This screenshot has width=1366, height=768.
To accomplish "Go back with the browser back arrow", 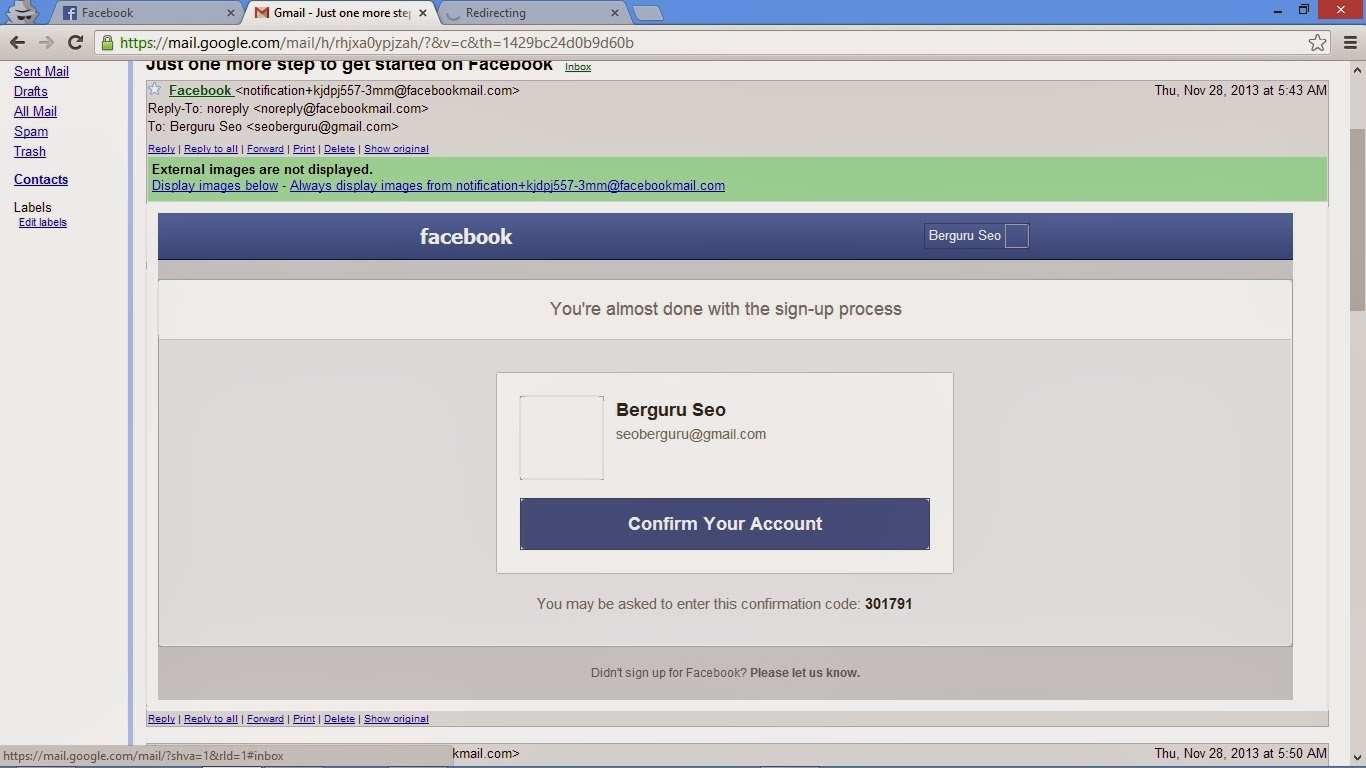I will click(x=17, y=42).
